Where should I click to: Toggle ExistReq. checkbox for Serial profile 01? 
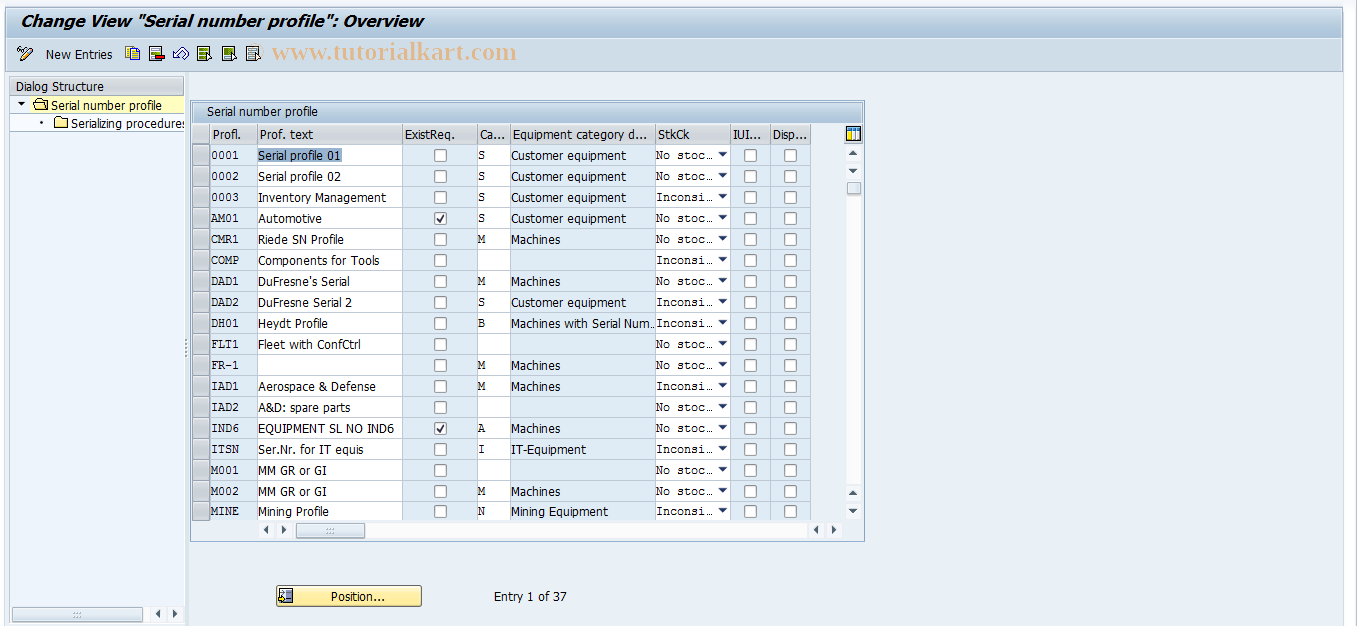(x=440, y=155)
